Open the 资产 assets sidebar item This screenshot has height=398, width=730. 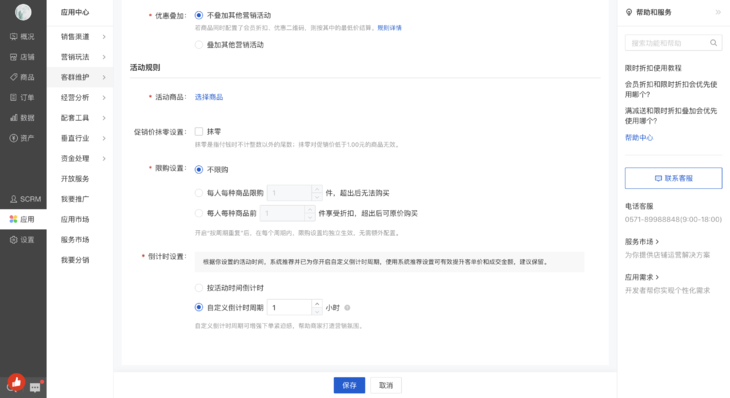(22, 138)
